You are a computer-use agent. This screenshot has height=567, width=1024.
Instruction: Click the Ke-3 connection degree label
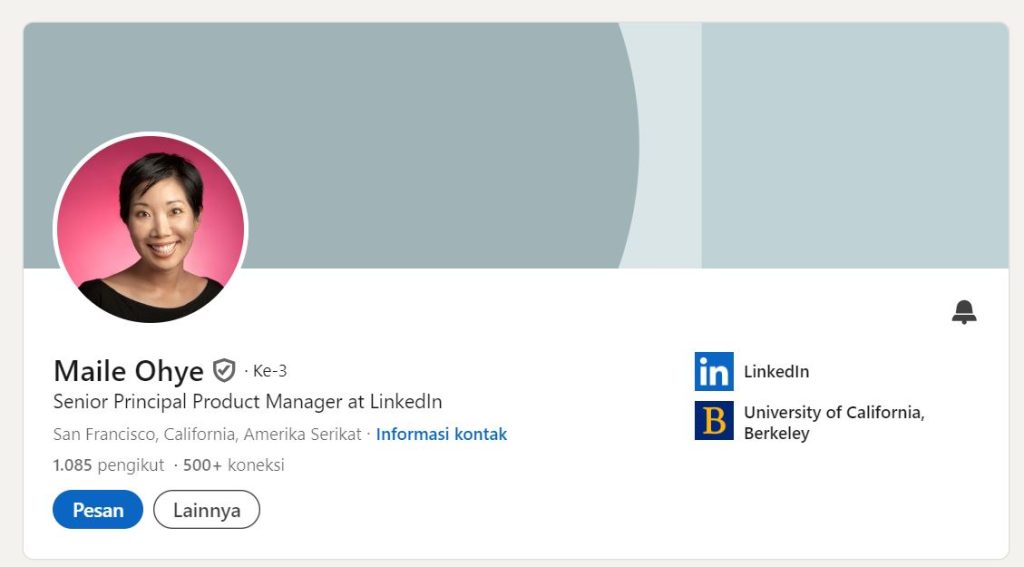tap(269, 371)
